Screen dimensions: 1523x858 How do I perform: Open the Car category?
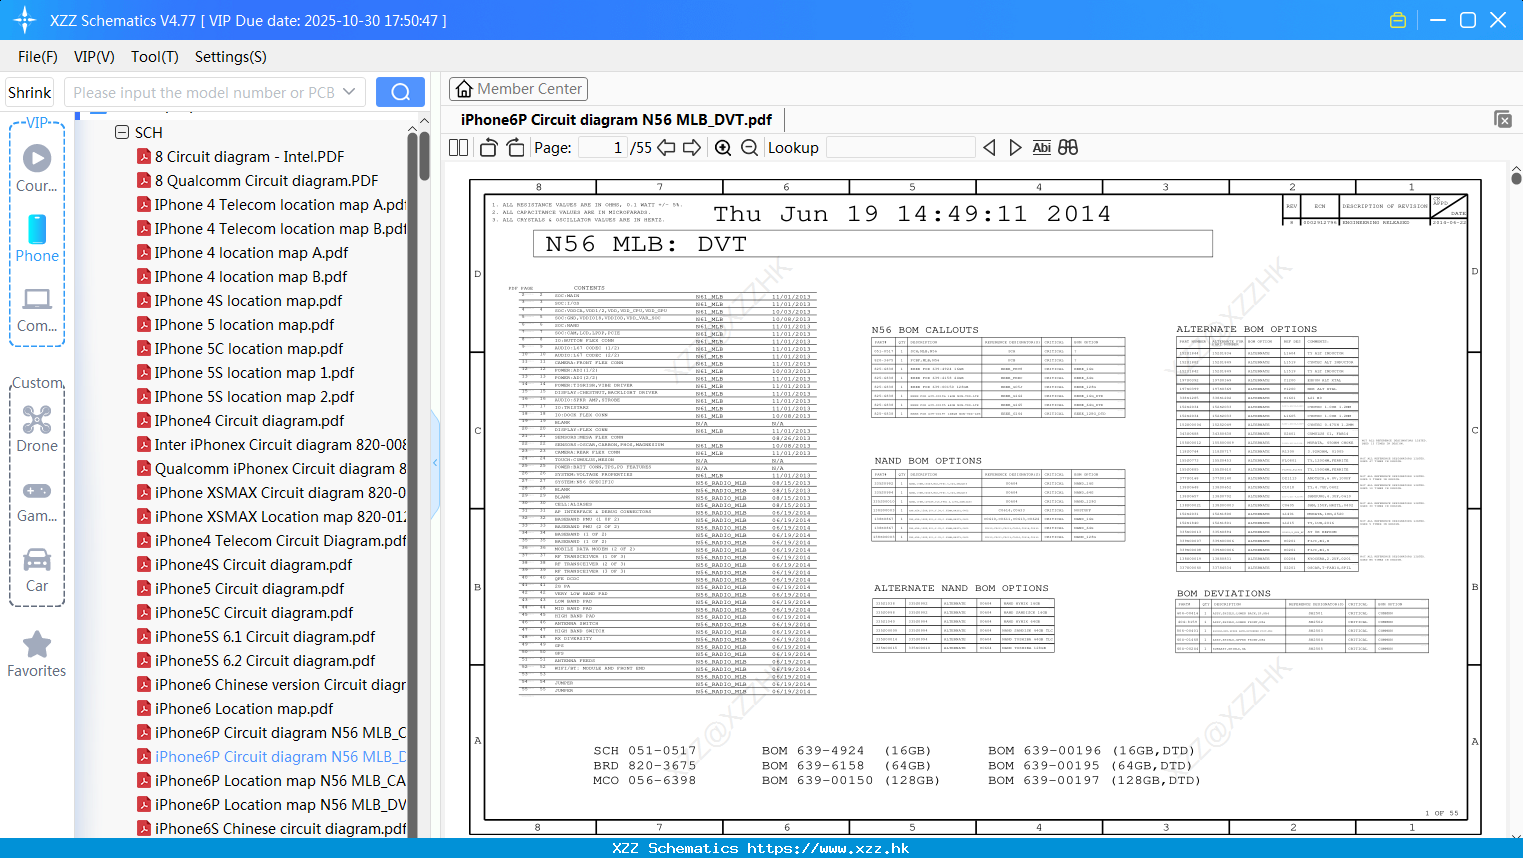37,570
